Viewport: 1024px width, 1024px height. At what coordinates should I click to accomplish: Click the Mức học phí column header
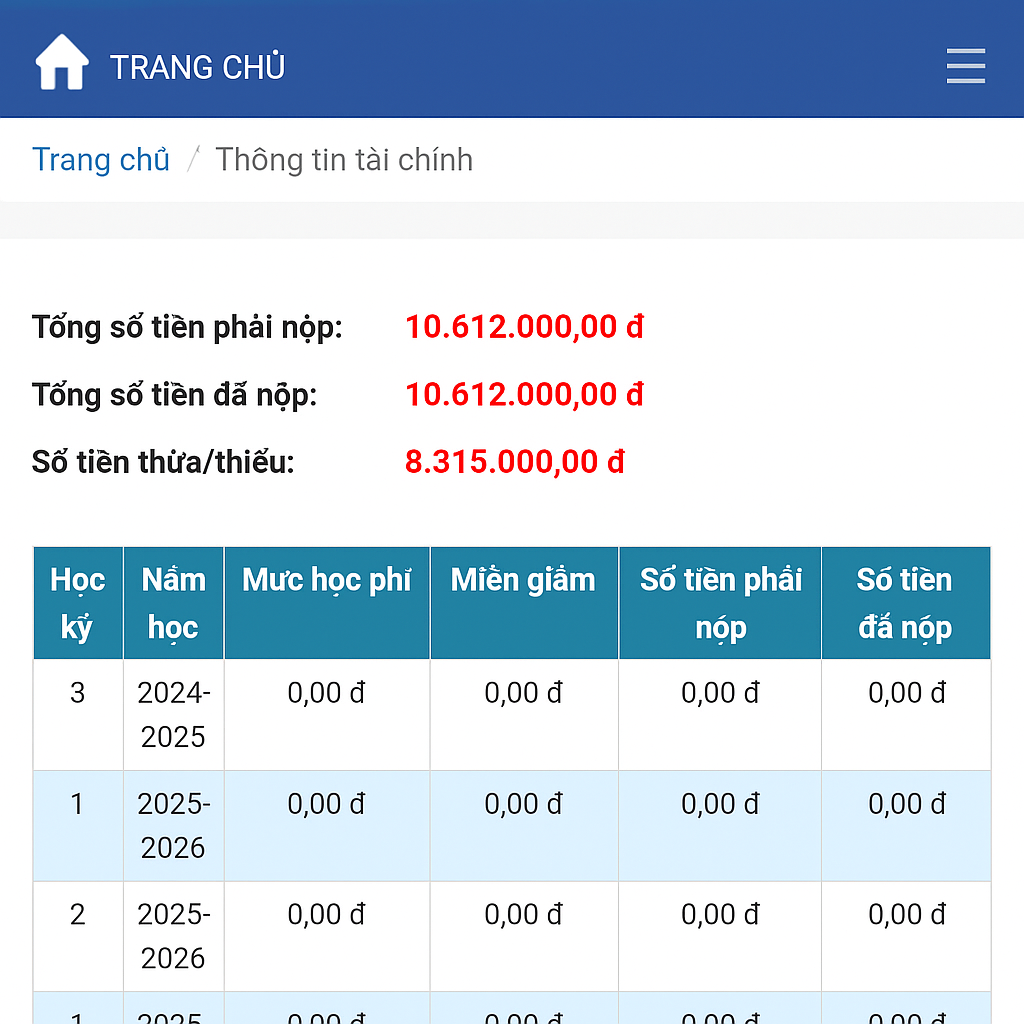click(x=326, y=579)
